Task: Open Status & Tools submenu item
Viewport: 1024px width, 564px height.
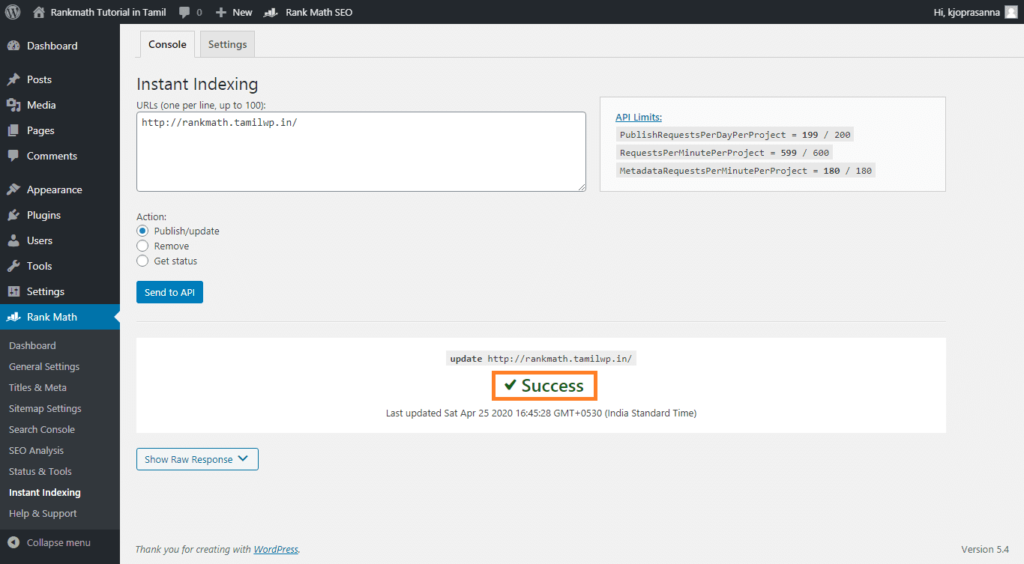Action: [40, 471]
